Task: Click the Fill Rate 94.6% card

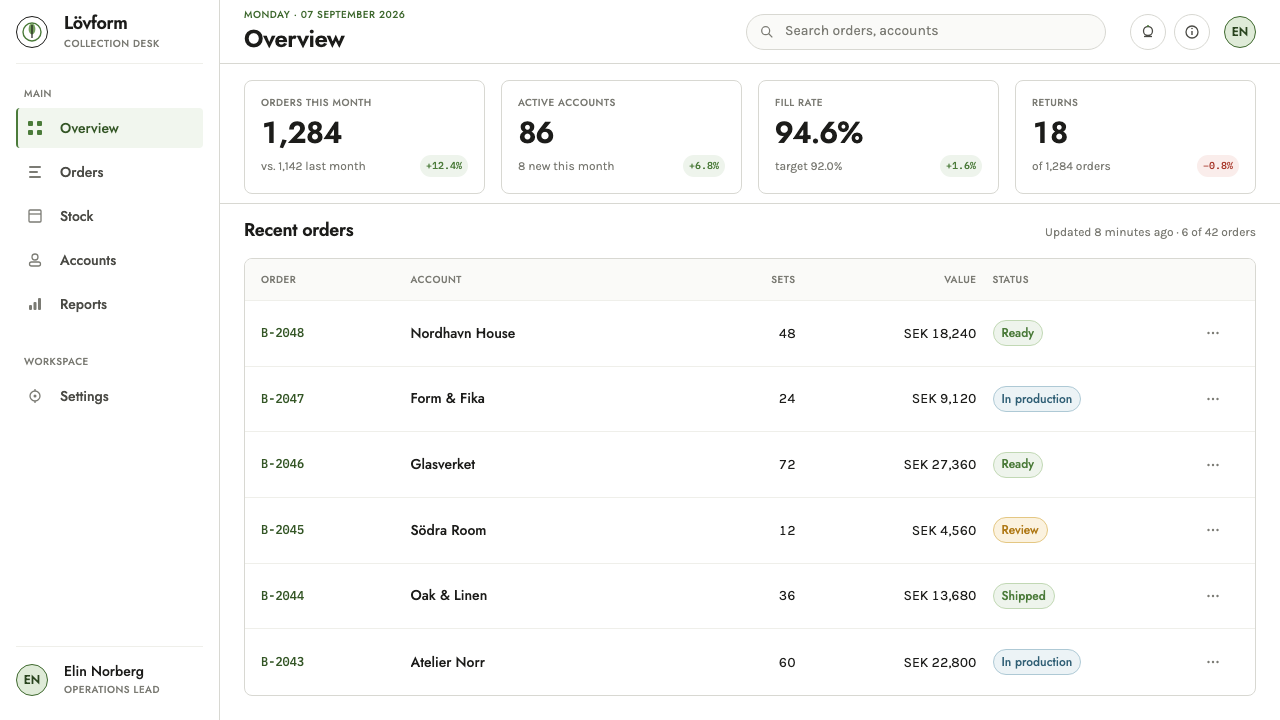Action: (x=878, y=137)
